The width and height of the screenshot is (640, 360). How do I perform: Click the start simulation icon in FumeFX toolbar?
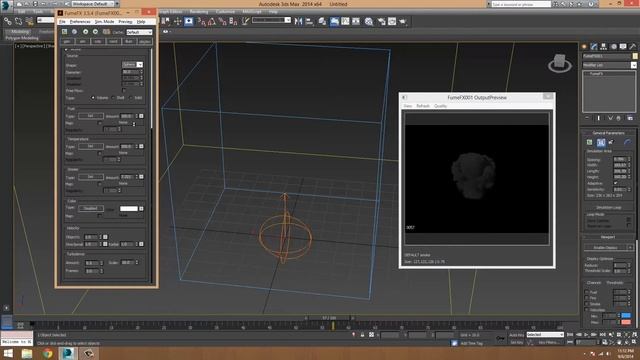(x=85, y=31)
